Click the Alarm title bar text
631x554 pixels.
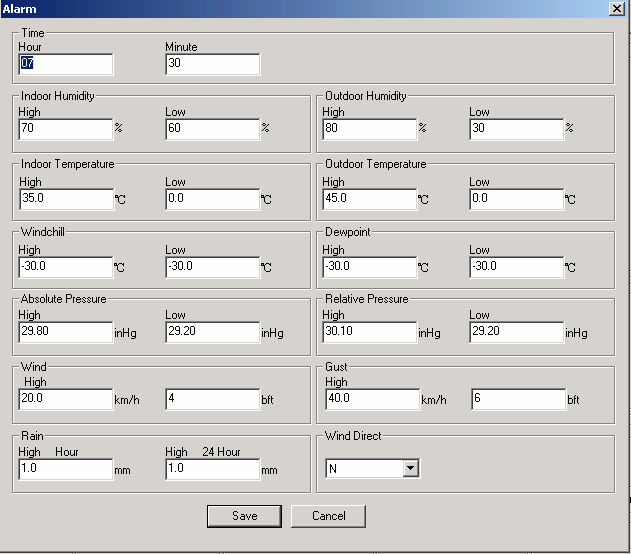[x=19, y=9]
